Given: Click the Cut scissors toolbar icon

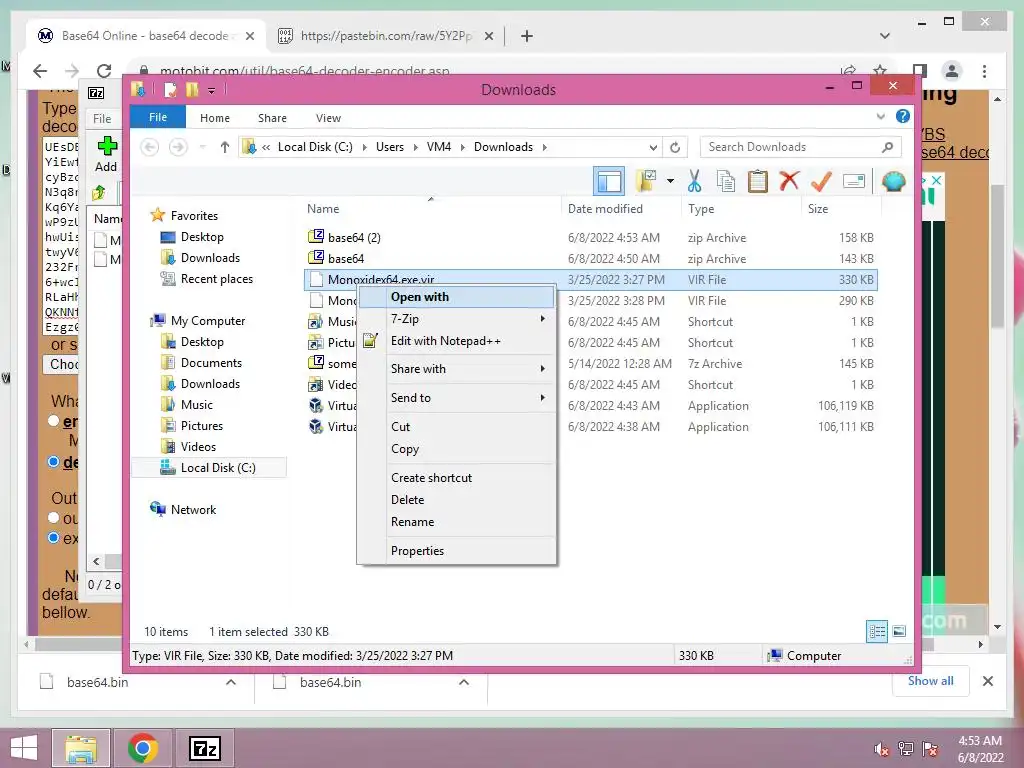Looking at the screenshot, I should [694, 181].
